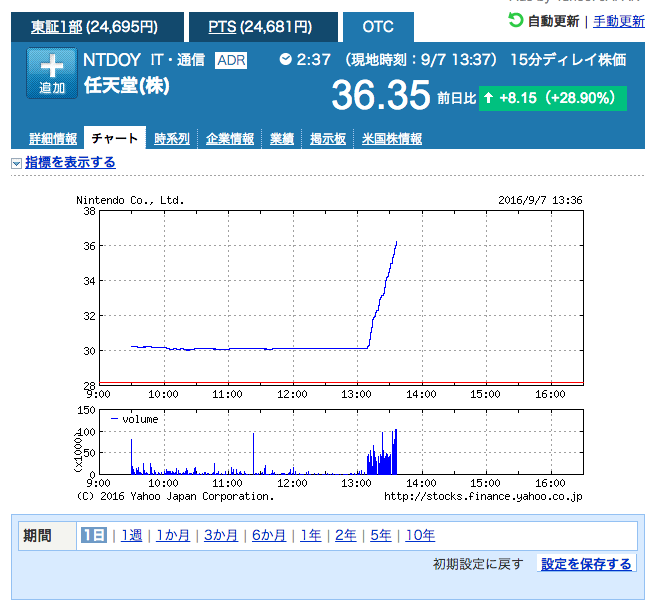This screenshot has width=650, height=604.
Task: Click the Nintendo price line chart
Action: (x=341, y=298)
